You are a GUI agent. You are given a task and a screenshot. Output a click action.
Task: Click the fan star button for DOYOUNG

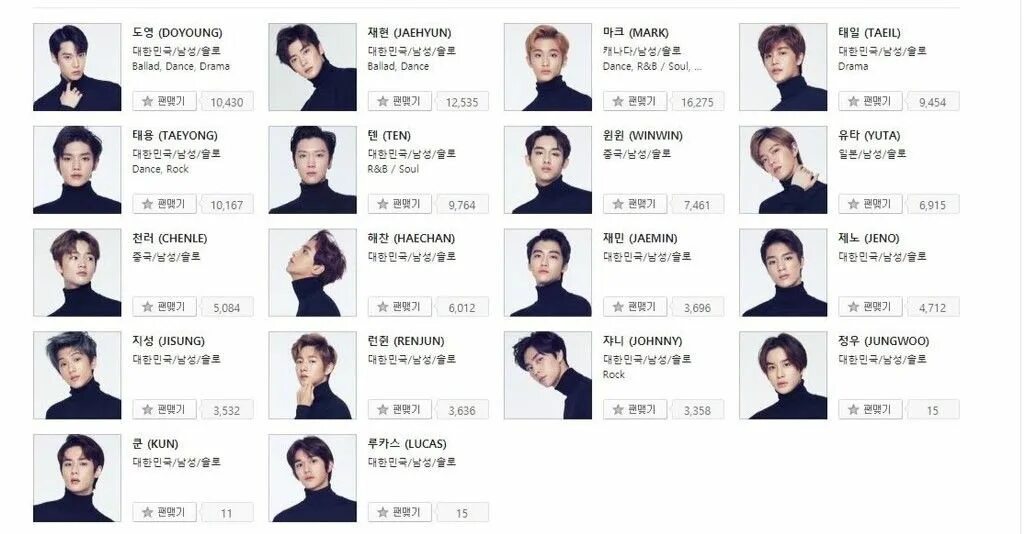164,101
